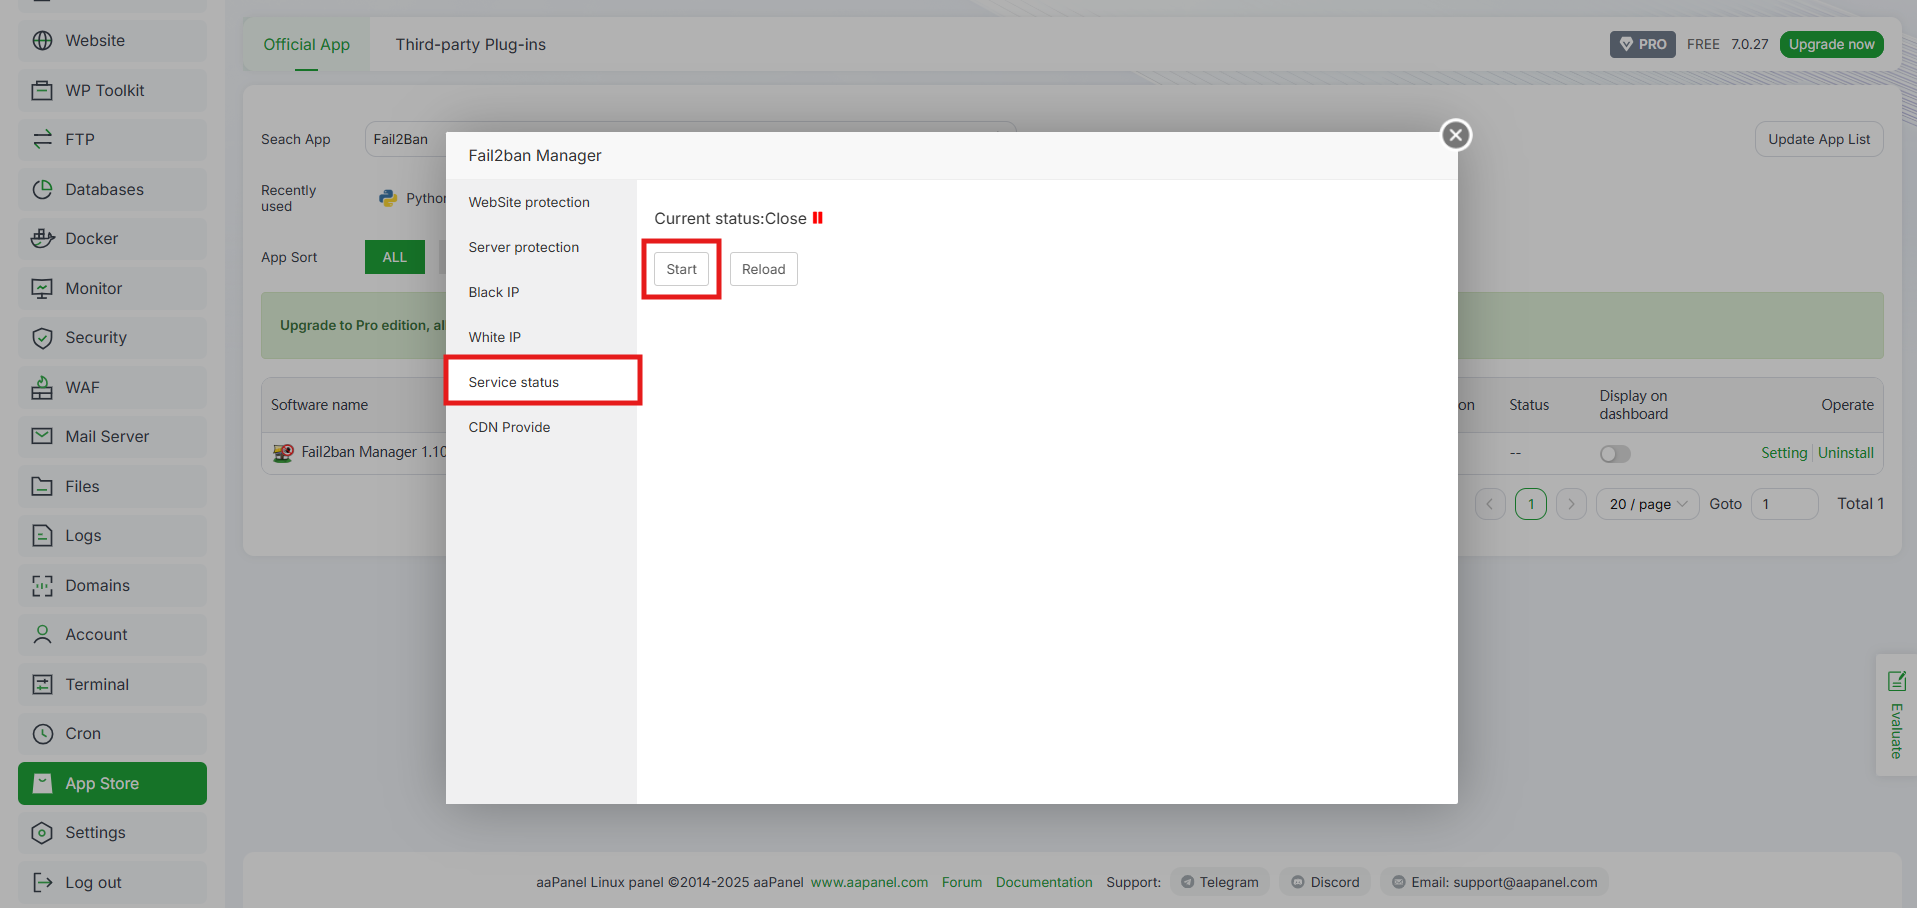1917x908 pixels.
Task: Go to next page arrow in pagination
Action: coord(1571,504)
